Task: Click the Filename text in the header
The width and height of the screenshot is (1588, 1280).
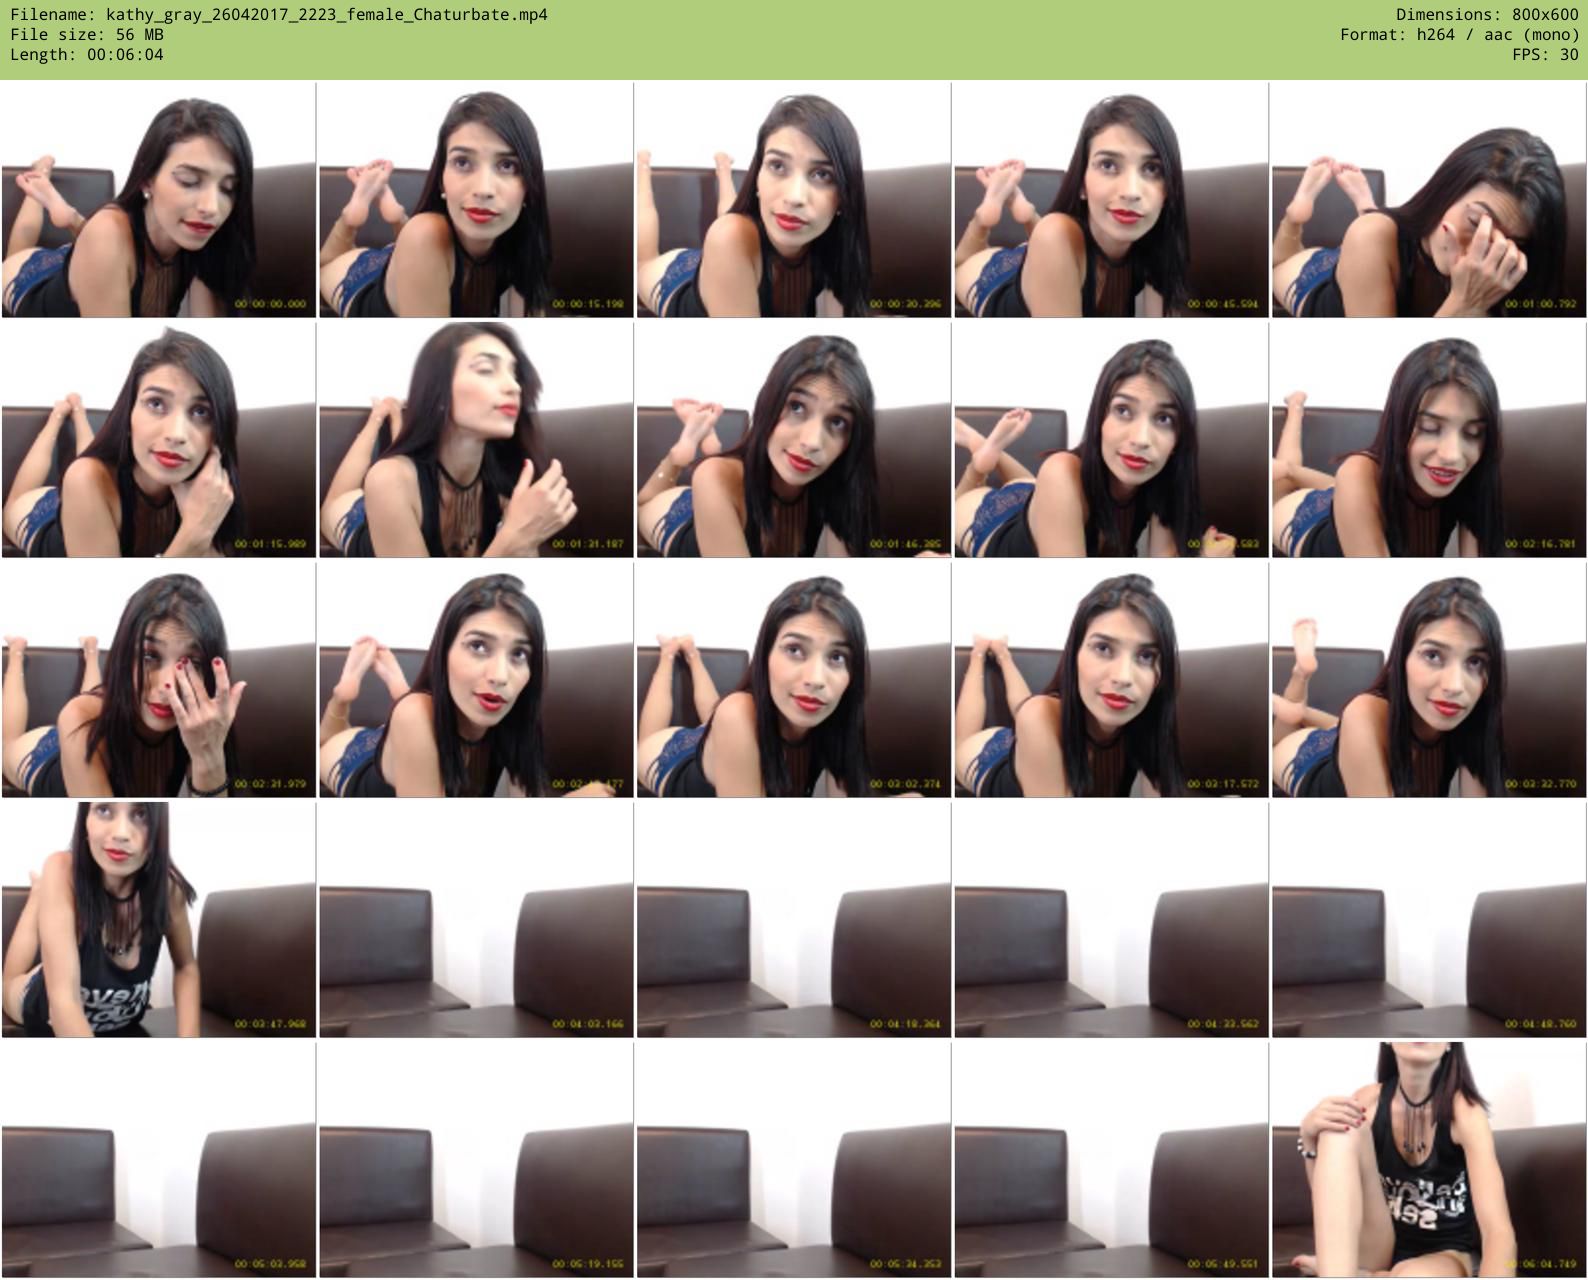Action: [x=279, y=14]
